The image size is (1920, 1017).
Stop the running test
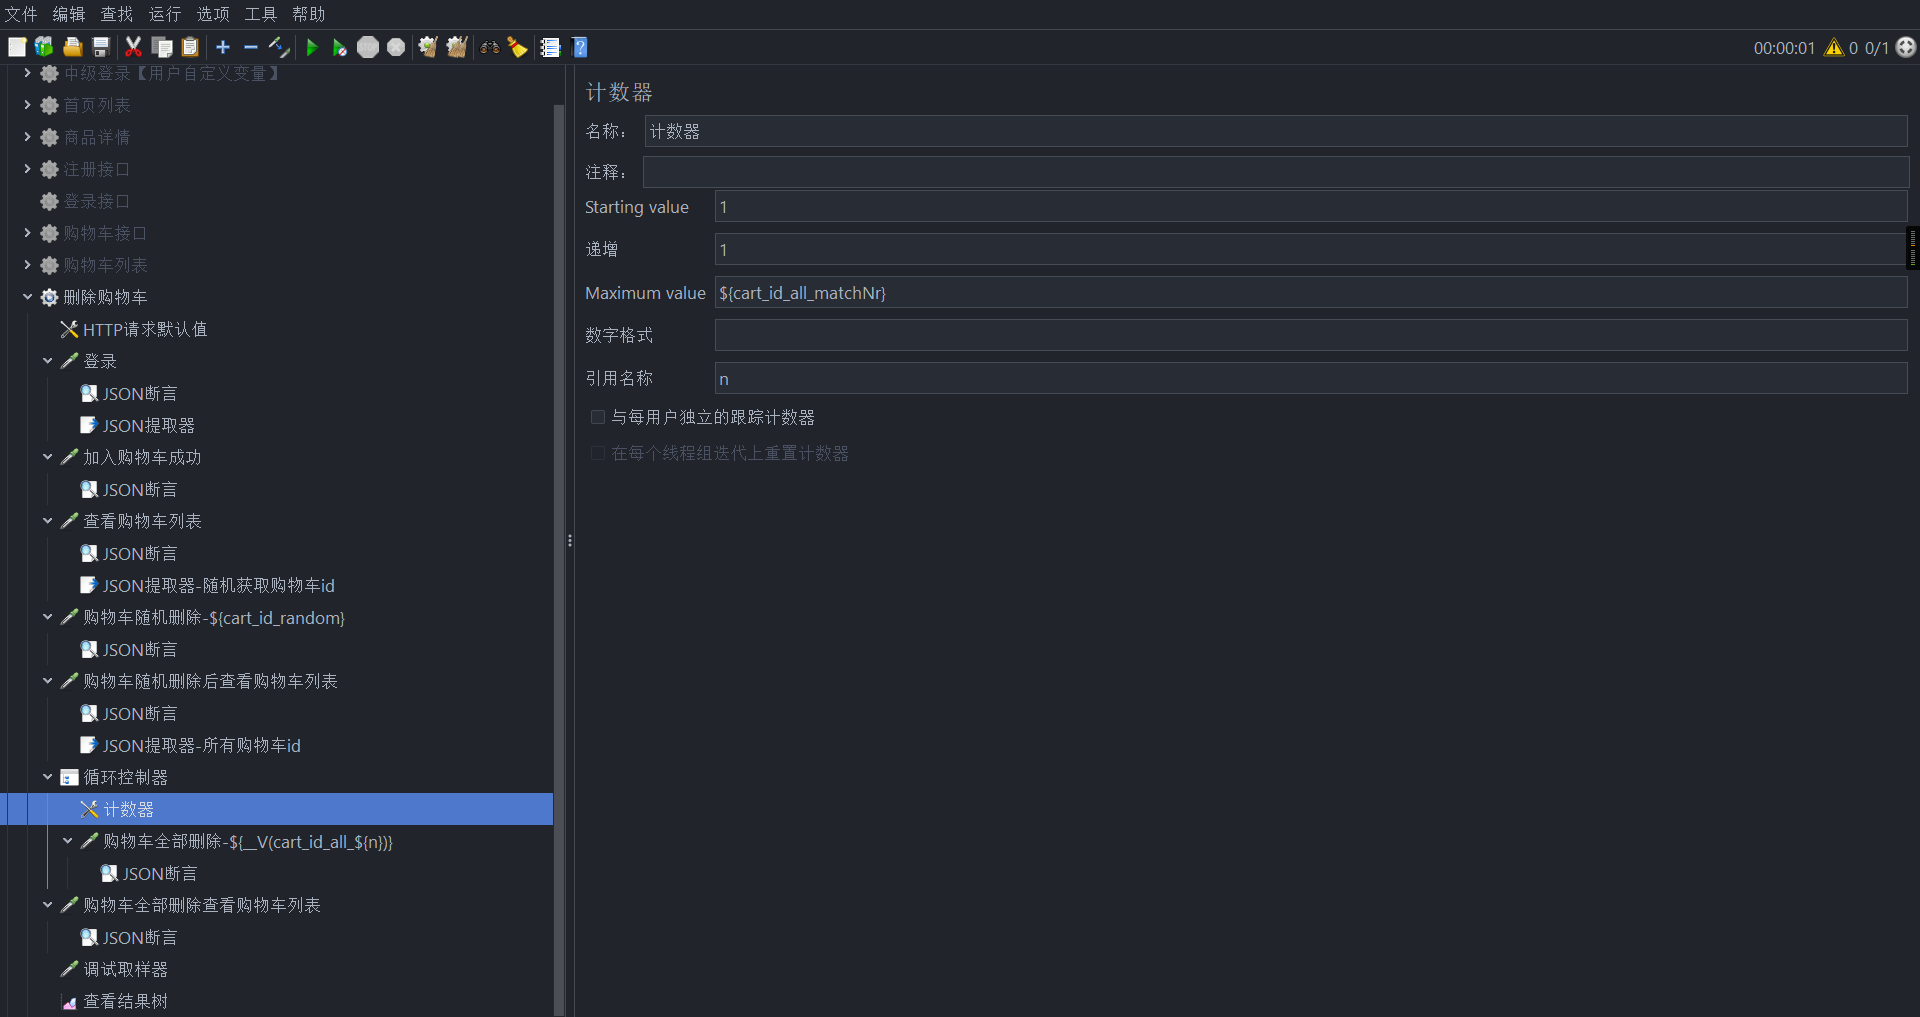tap(368, 47)
